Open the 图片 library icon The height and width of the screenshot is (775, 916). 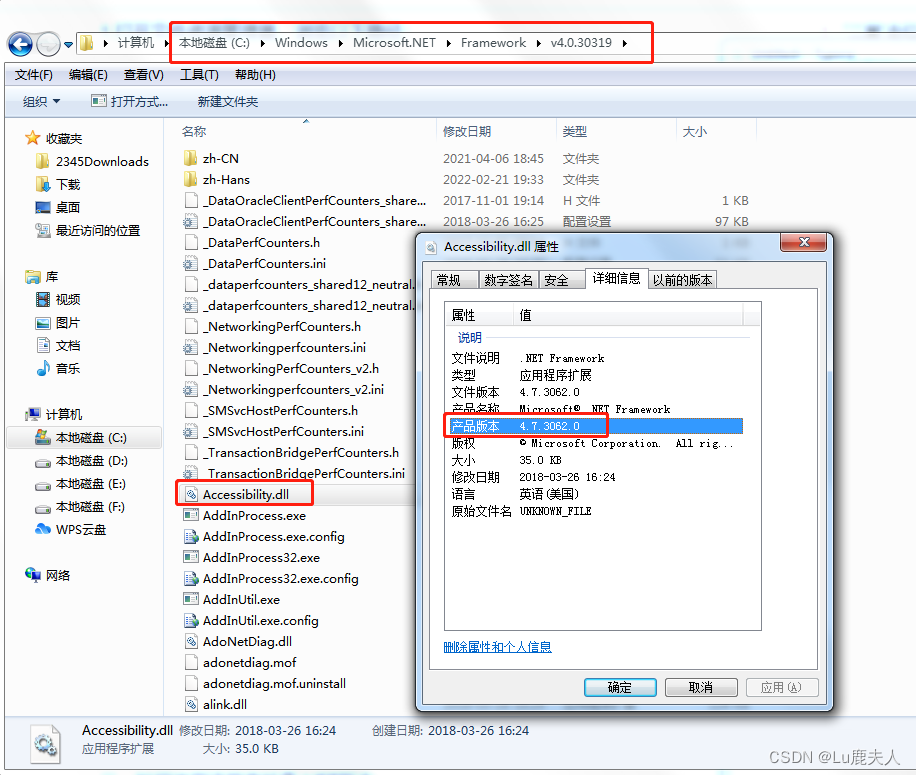point(43,323)
